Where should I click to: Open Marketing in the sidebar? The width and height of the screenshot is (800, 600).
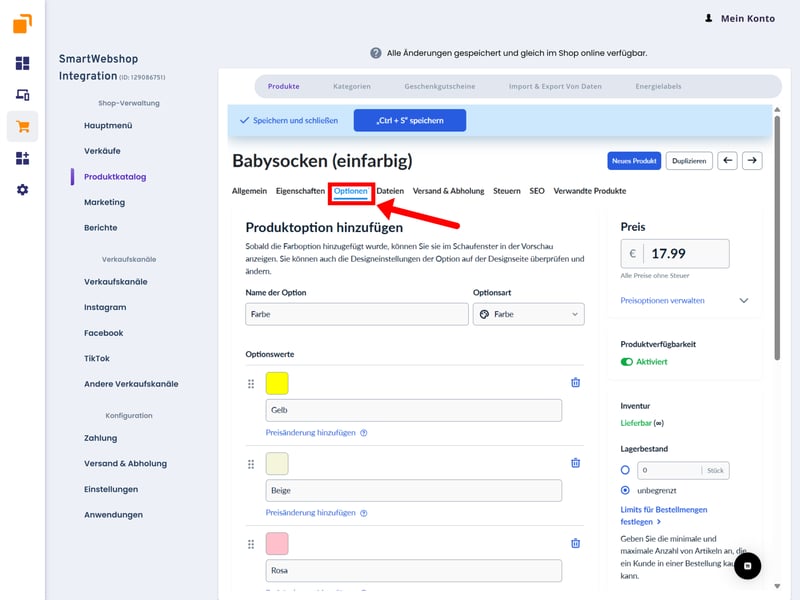click(105, 202)
